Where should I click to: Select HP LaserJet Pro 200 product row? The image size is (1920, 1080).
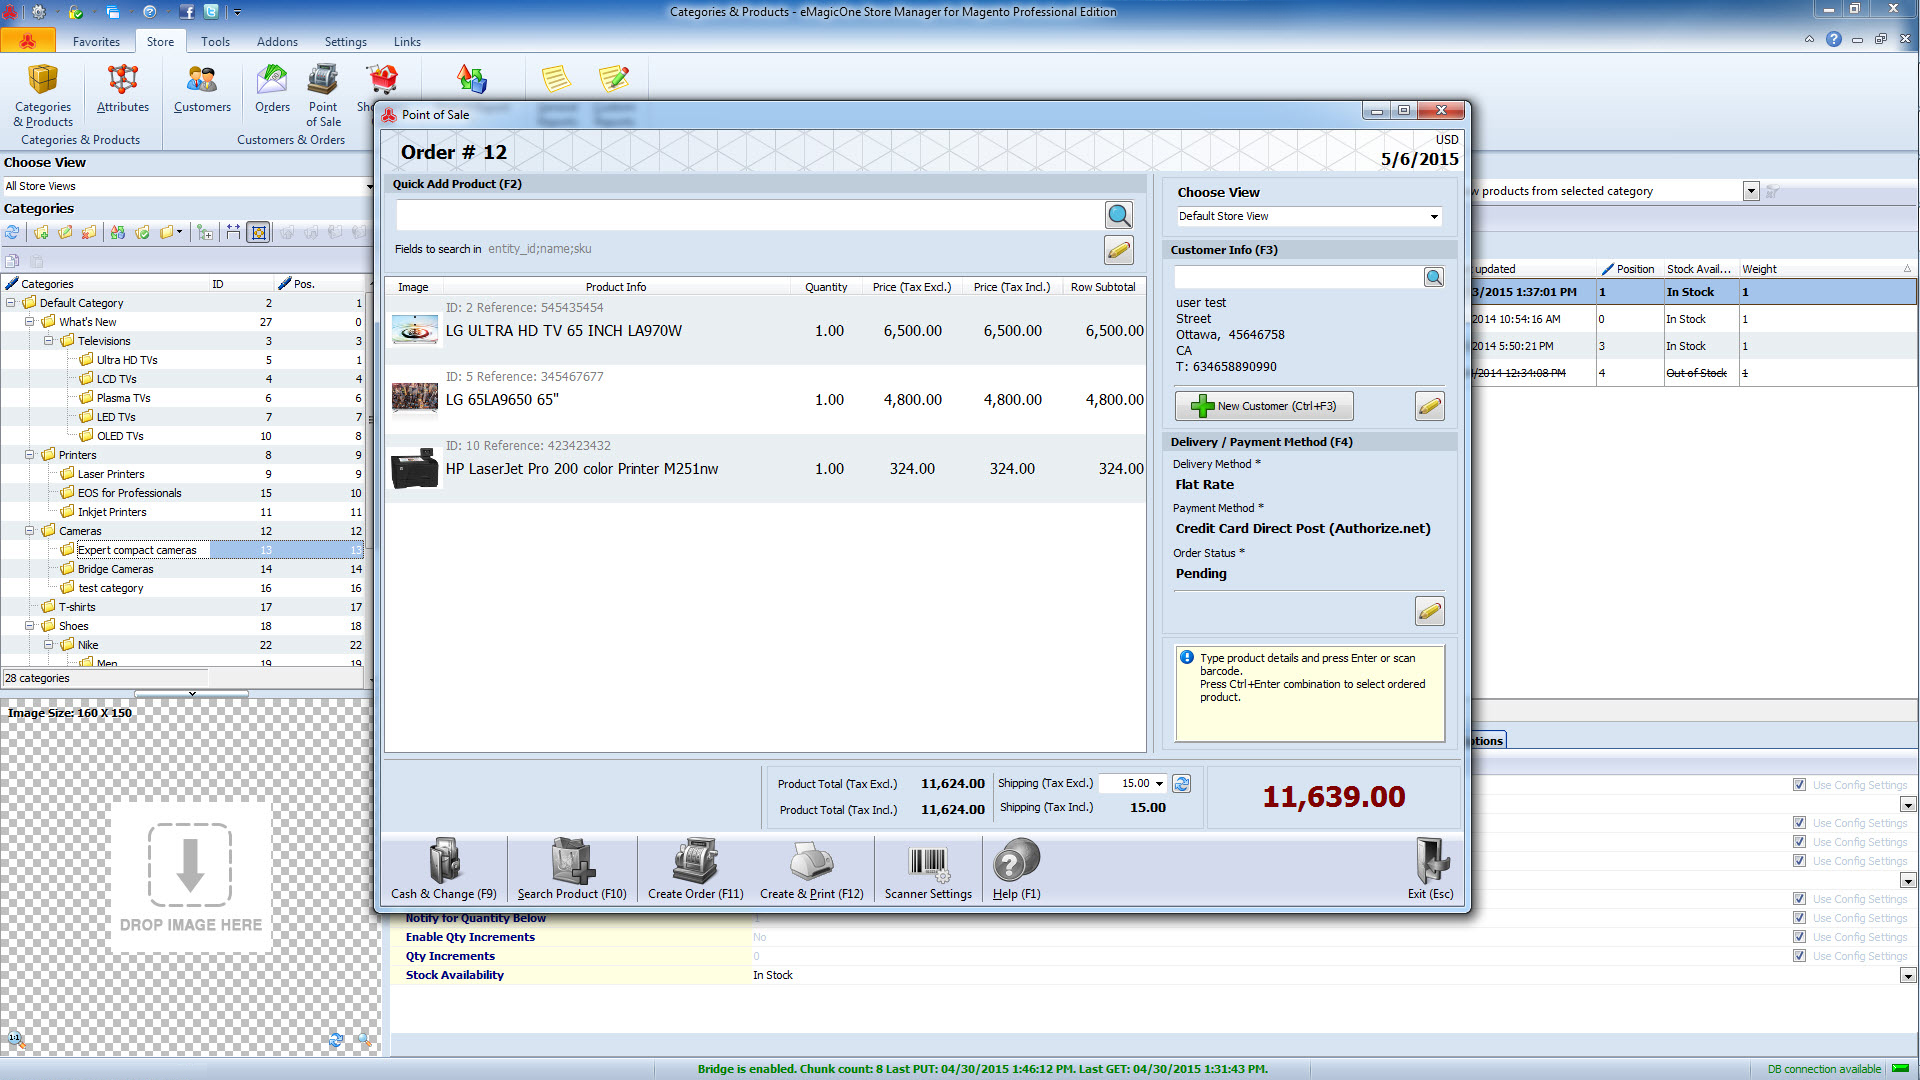765,468
